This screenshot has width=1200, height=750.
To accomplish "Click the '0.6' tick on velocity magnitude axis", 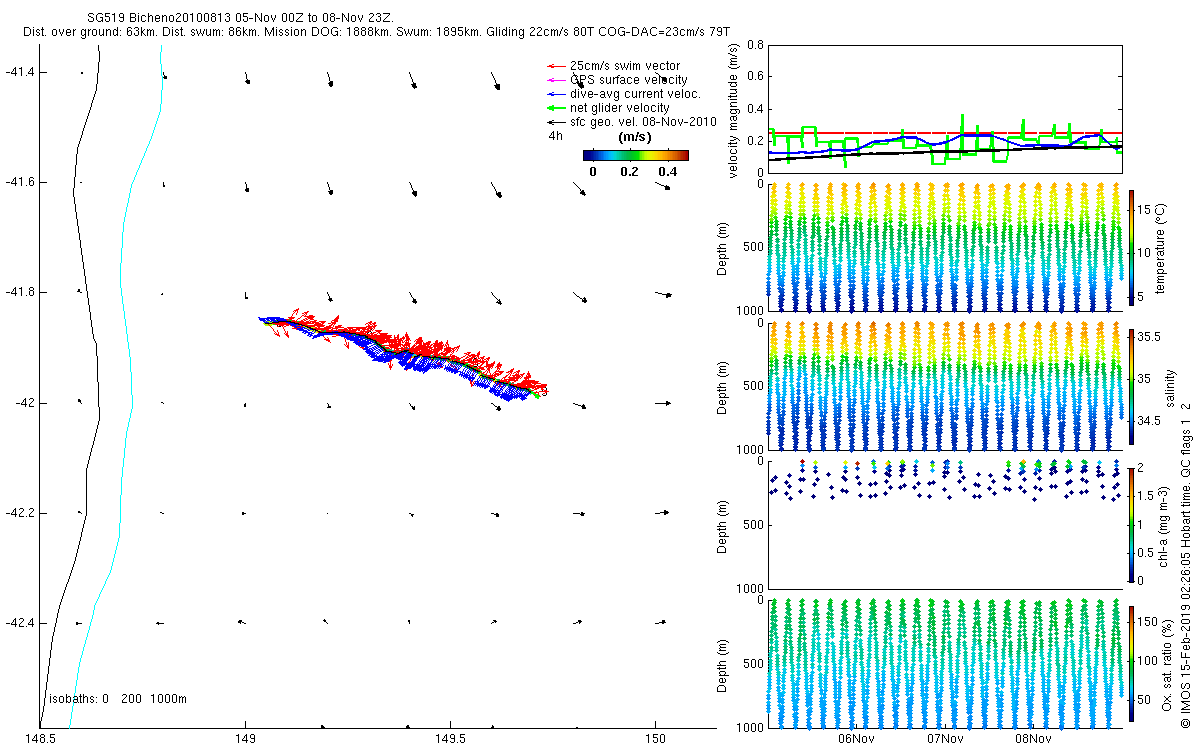I will (x=755, y=76).
